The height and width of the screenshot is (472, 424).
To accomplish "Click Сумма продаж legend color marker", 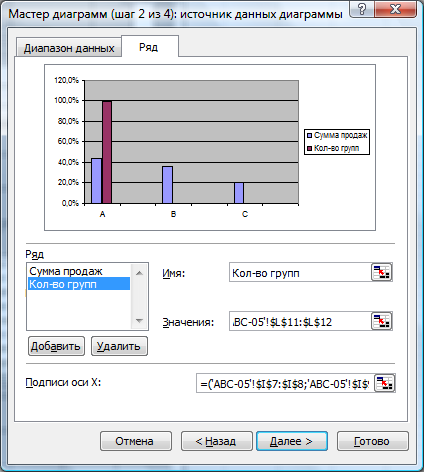I will 309,135.
